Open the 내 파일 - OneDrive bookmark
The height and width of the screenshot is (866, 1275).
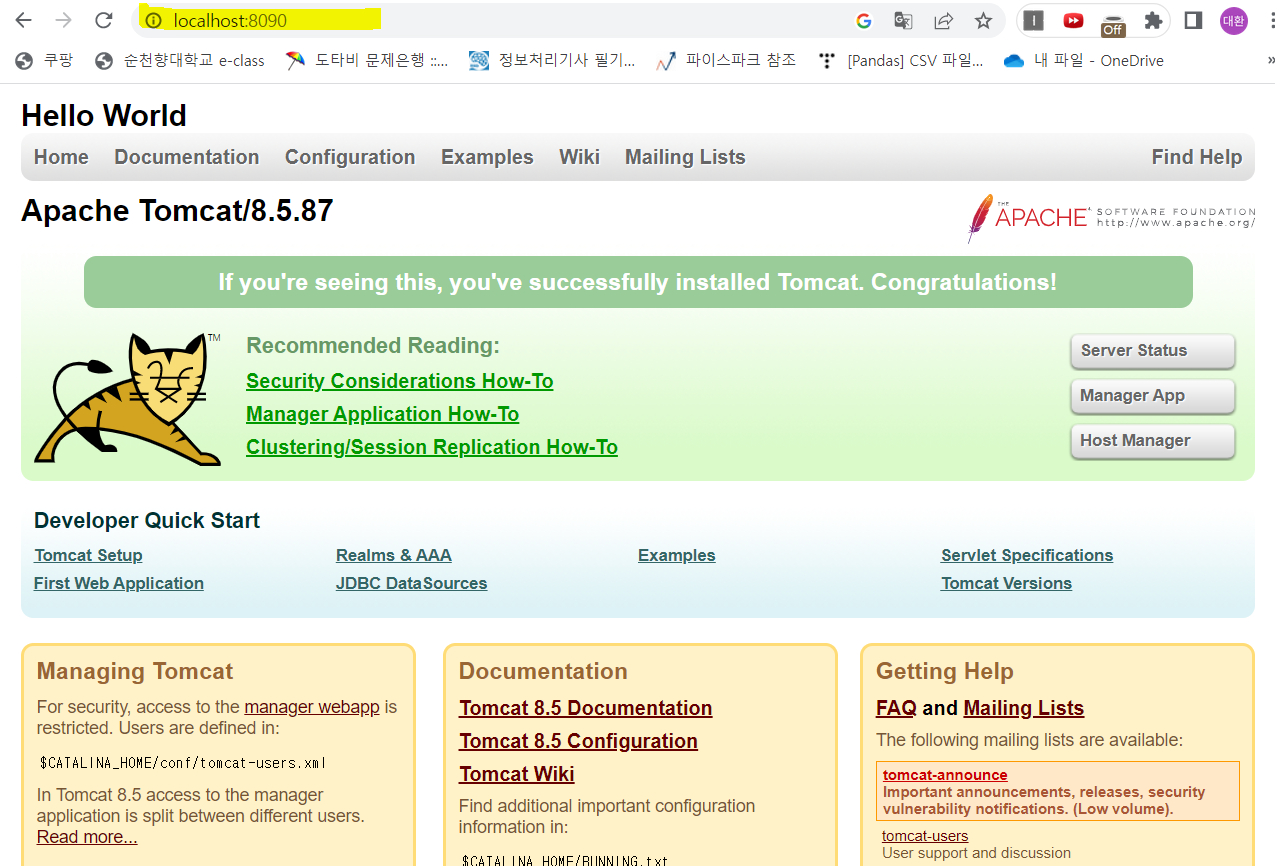click(x=1084, y=61)
